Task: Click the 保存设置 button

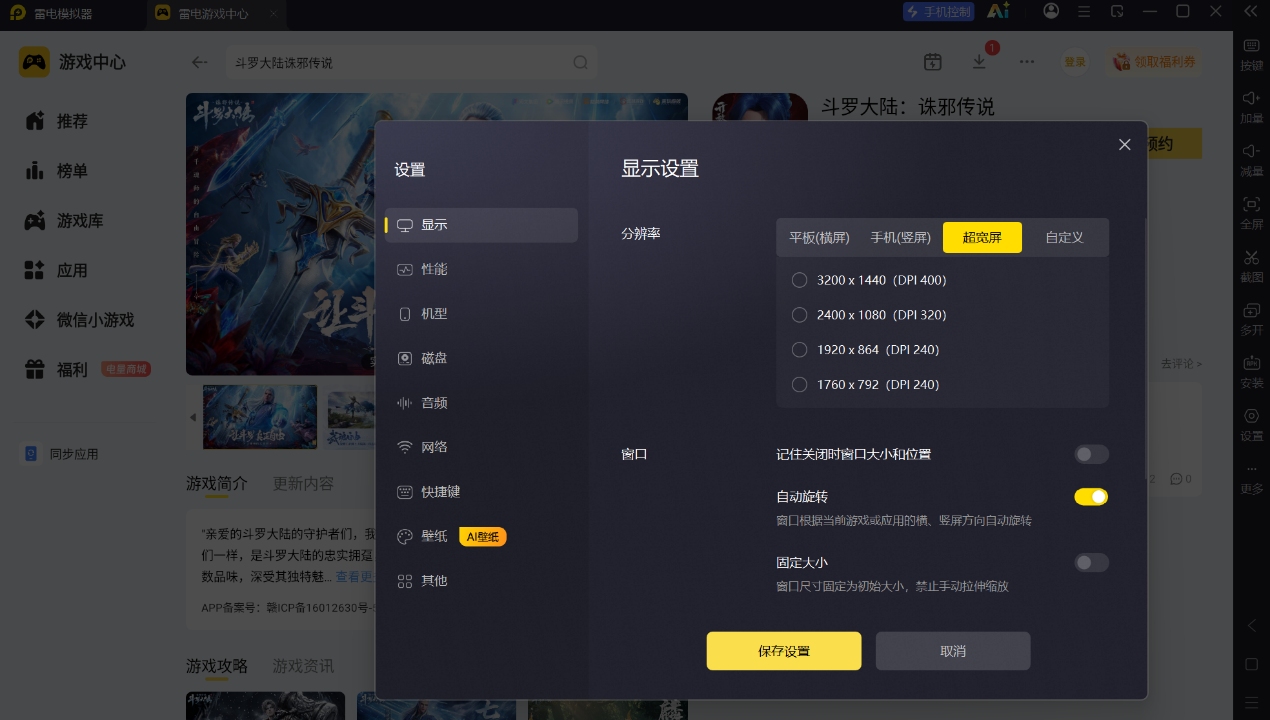Action: point(784,651)
